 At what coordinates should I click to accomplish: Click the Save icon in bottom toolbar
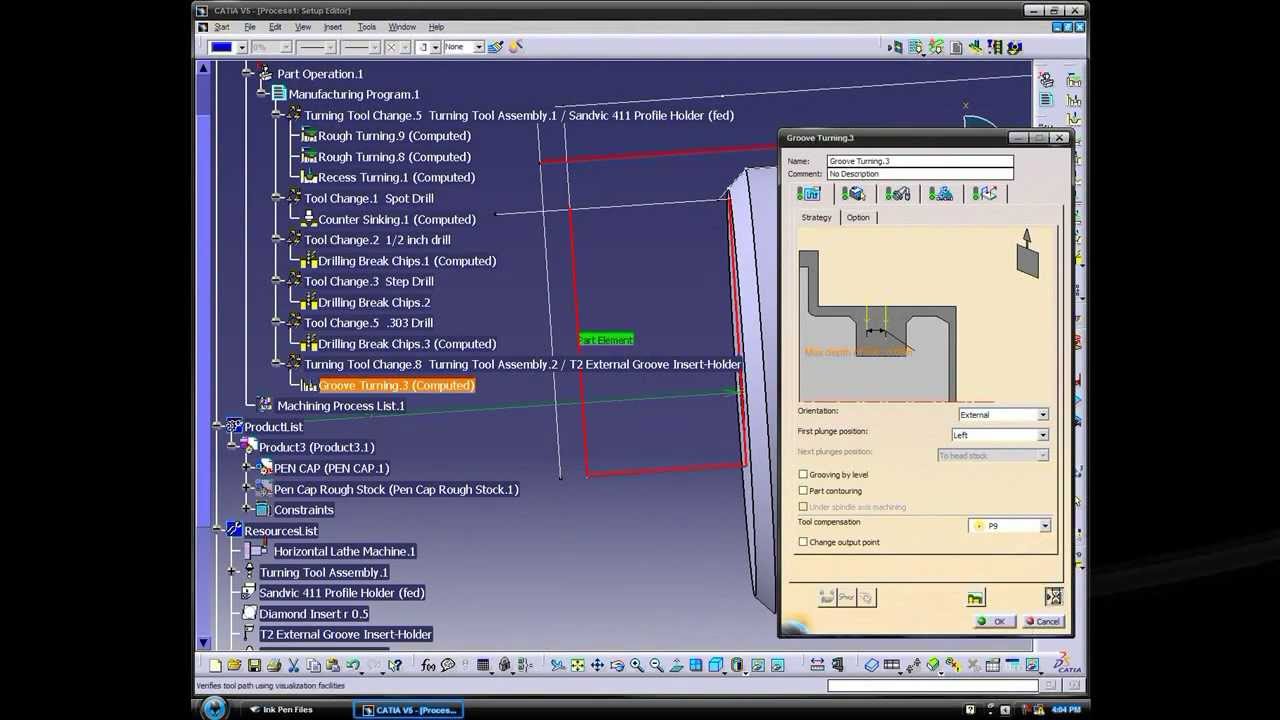pyautogui.click(x=254, y=665)
